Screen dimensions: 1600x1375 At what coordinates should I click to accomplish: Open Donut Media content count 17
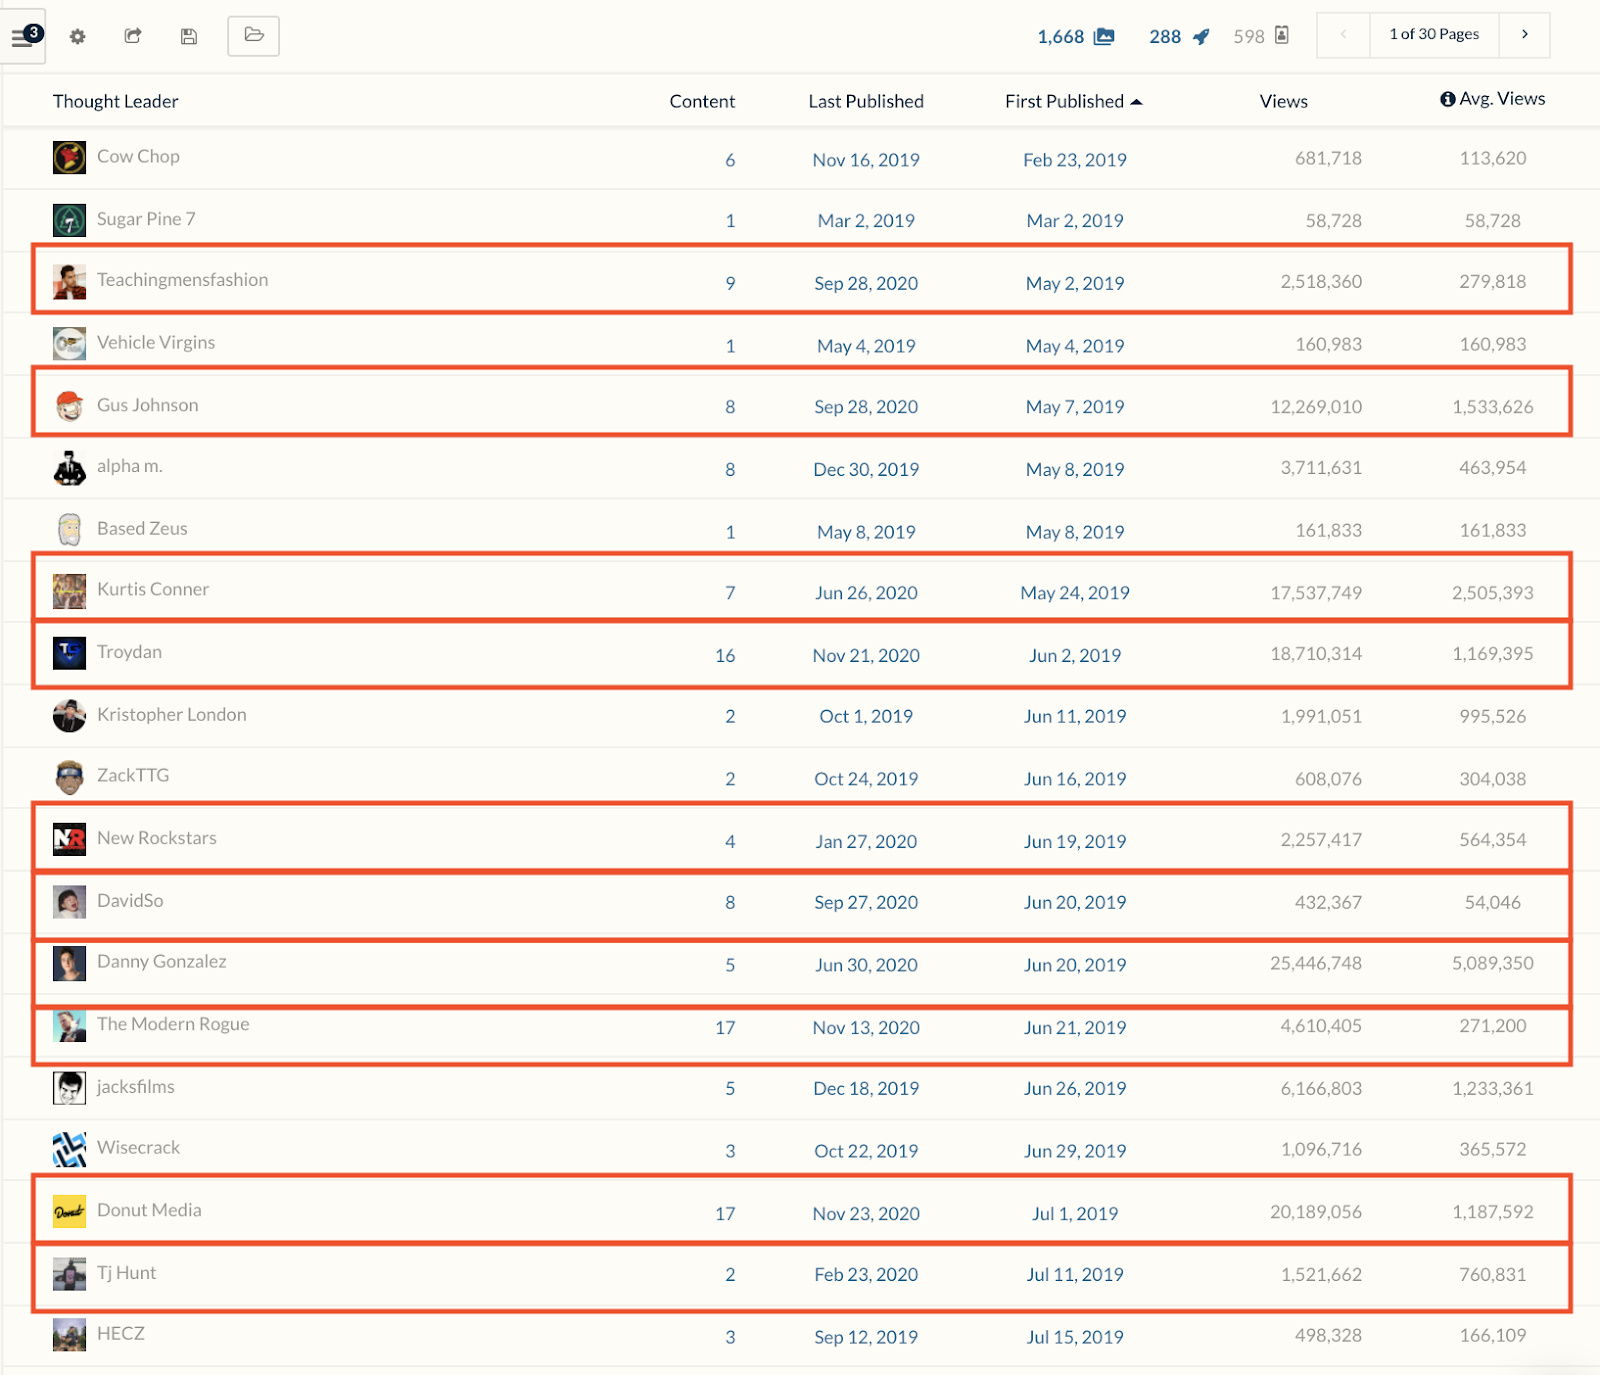pyautogui.click(x=725, y=1213)
